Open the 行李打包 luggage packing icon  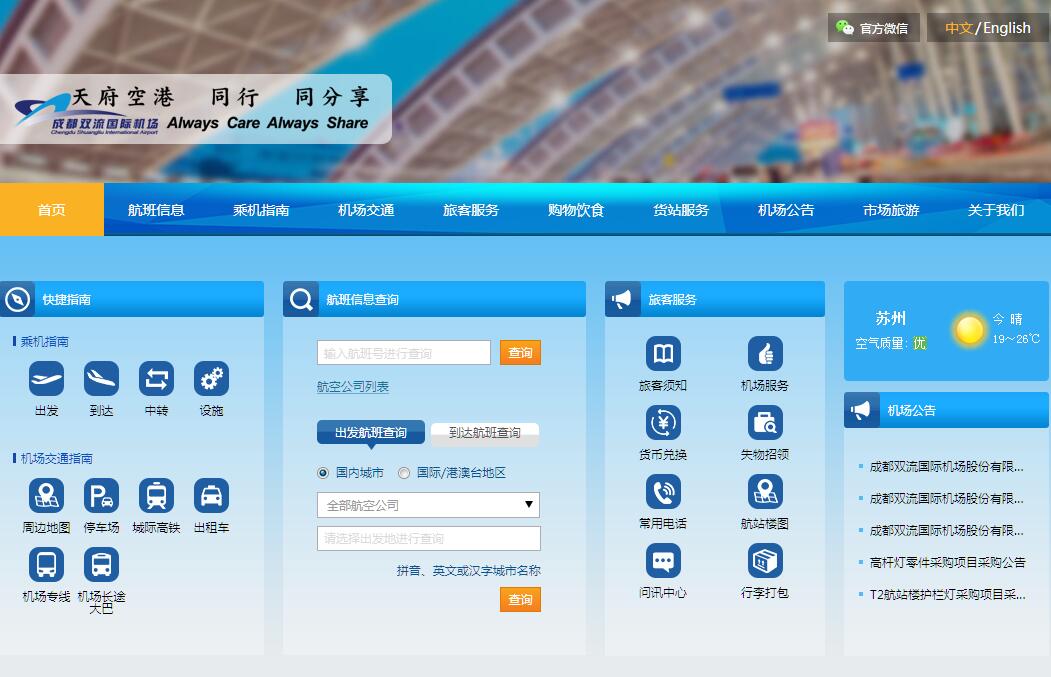tap(765, 560)
